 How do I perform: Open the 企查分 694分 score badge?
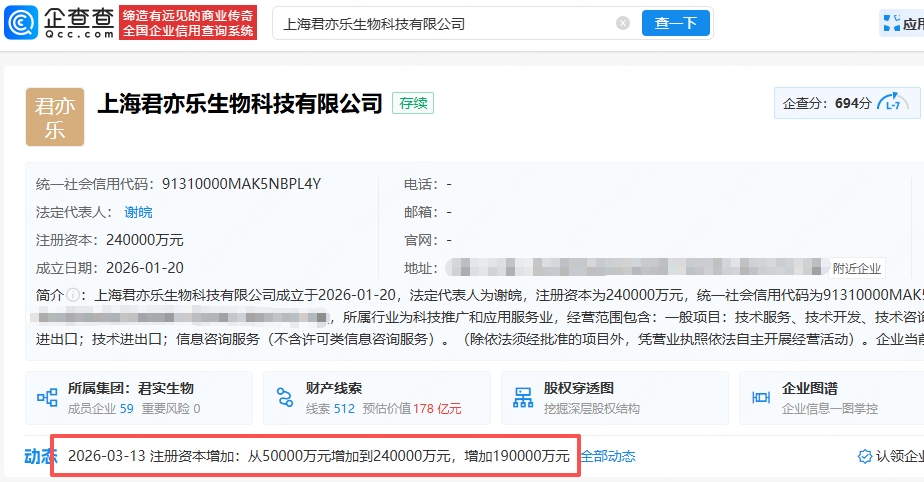pyautogui.click(x=847, y=103)
